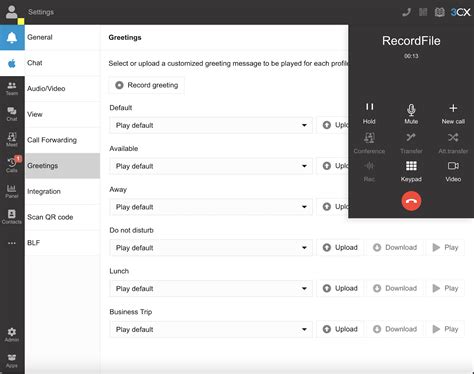Click the phone dialer icon in top bar
Image resolution: width=474 pixels, height=374 pixels.
coord(406,12)
